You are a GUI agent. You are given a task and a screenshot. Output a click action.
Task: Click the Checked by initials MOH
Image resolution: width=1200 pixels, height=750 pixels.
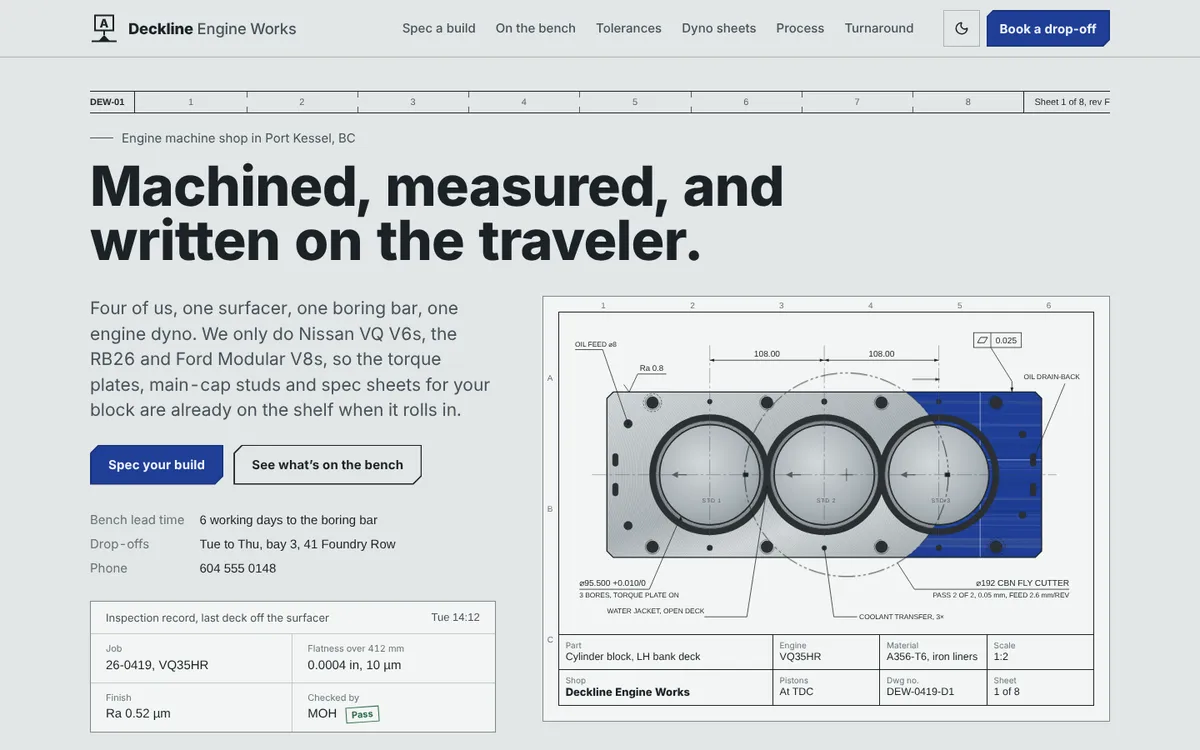point(322,714)
